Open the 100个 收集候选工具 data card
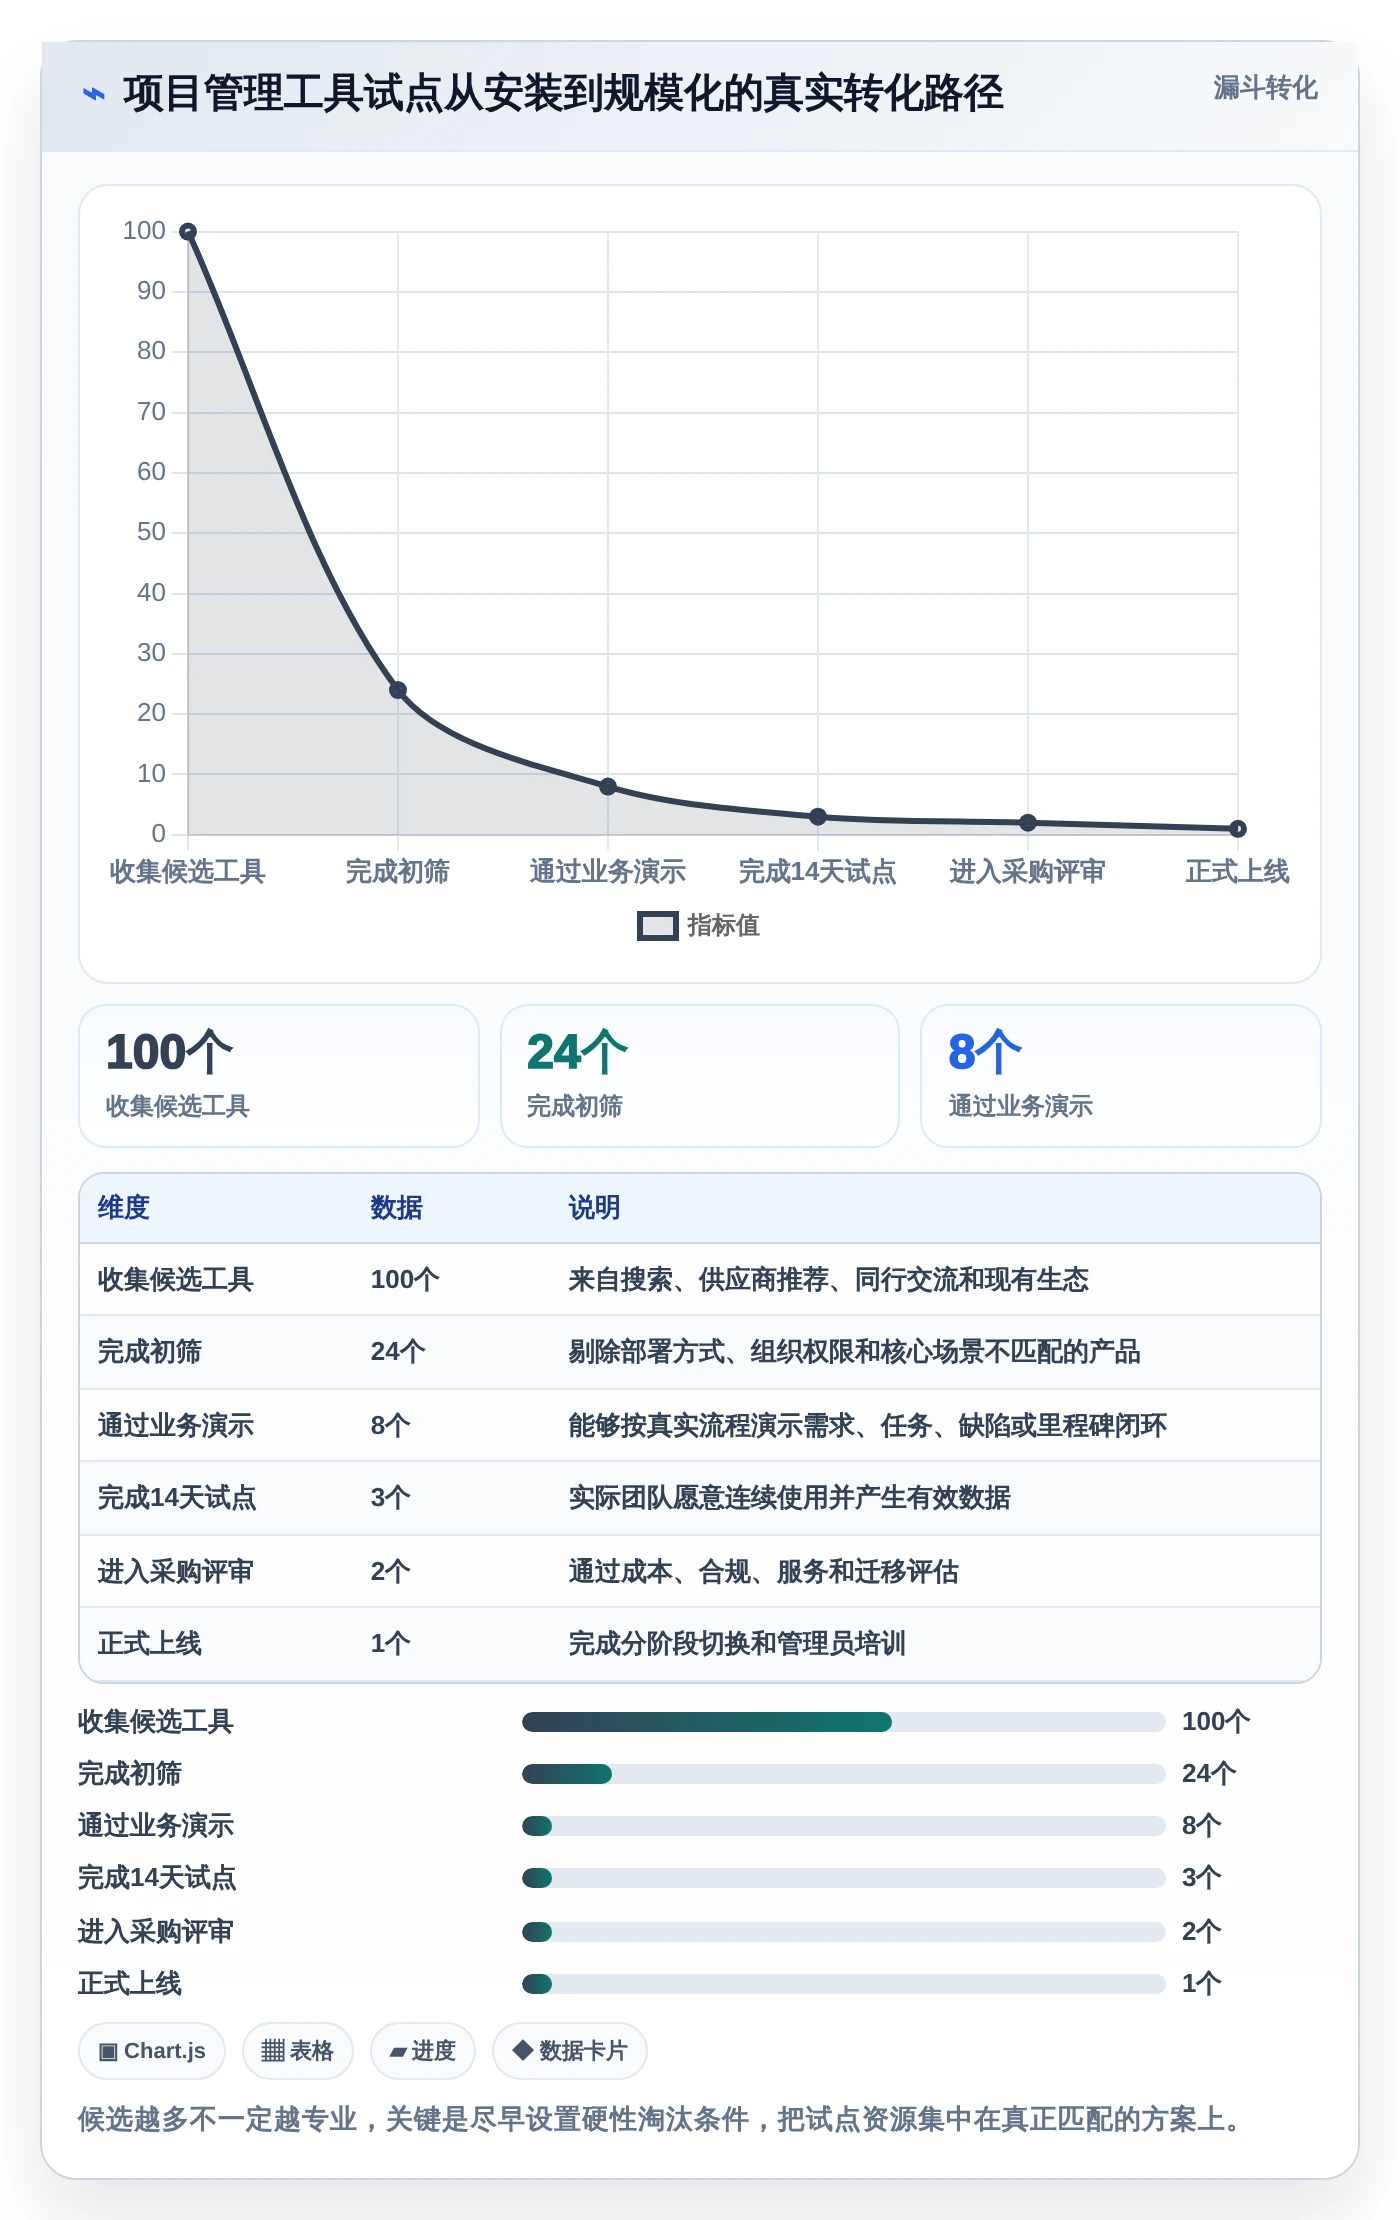This screenshot has width=1400, height=2220. [x=279, y=1076]
